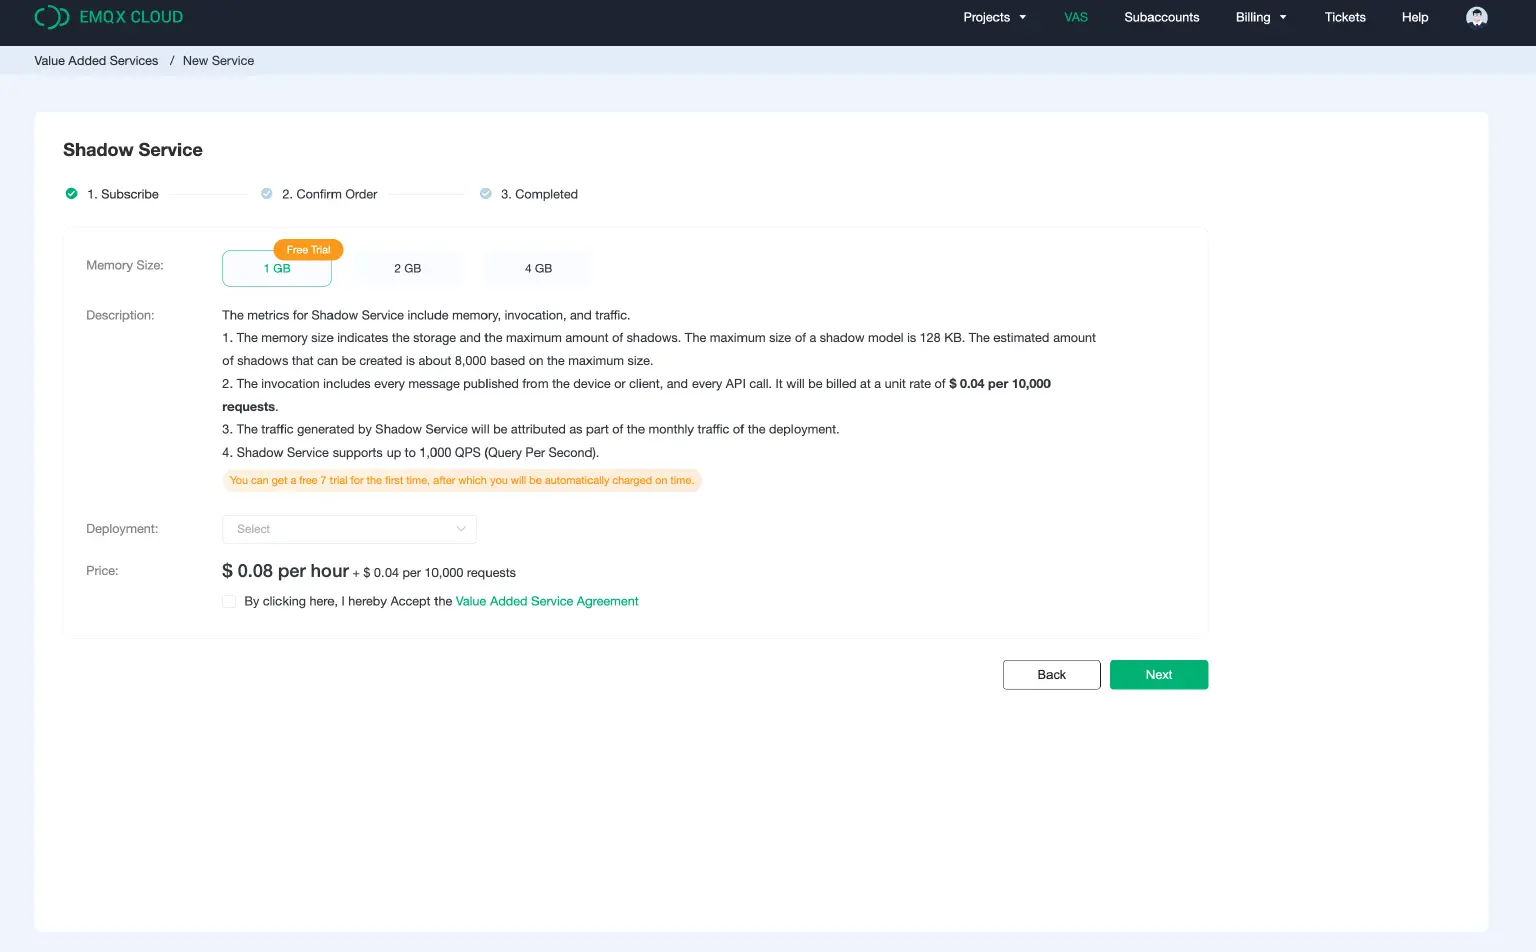
Task: Select the 2 GB memory size option
Action: click(x=407, y=269)
